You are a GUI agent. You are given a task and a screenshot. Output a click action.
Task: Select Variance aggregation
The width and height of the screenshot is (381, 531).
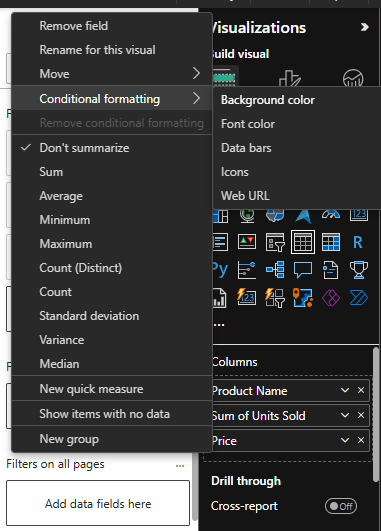(x=112, y=340)
